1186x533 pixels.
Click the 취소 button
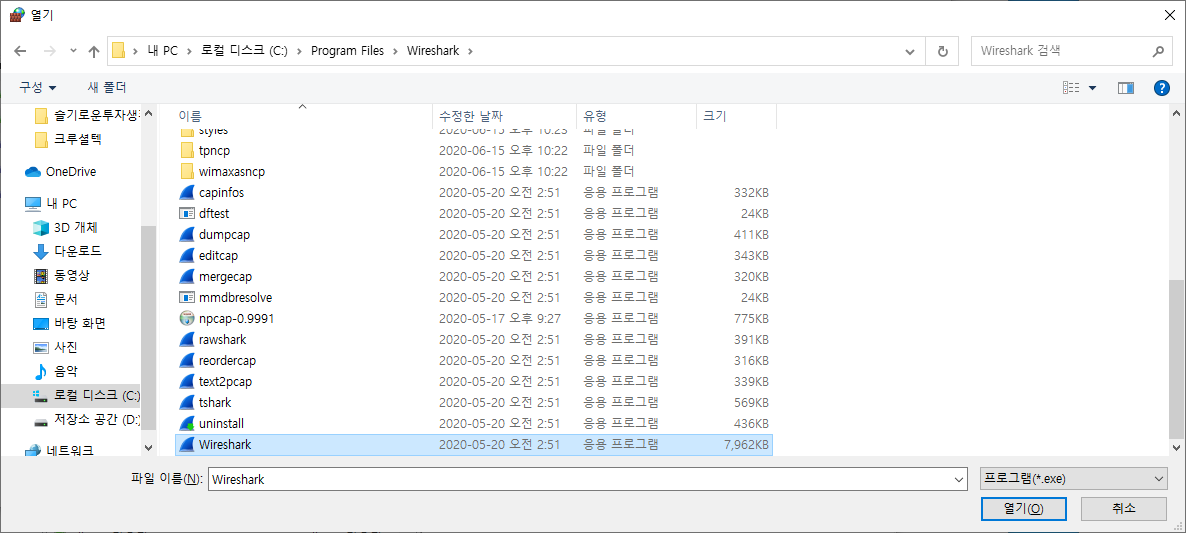point(1124,509)
